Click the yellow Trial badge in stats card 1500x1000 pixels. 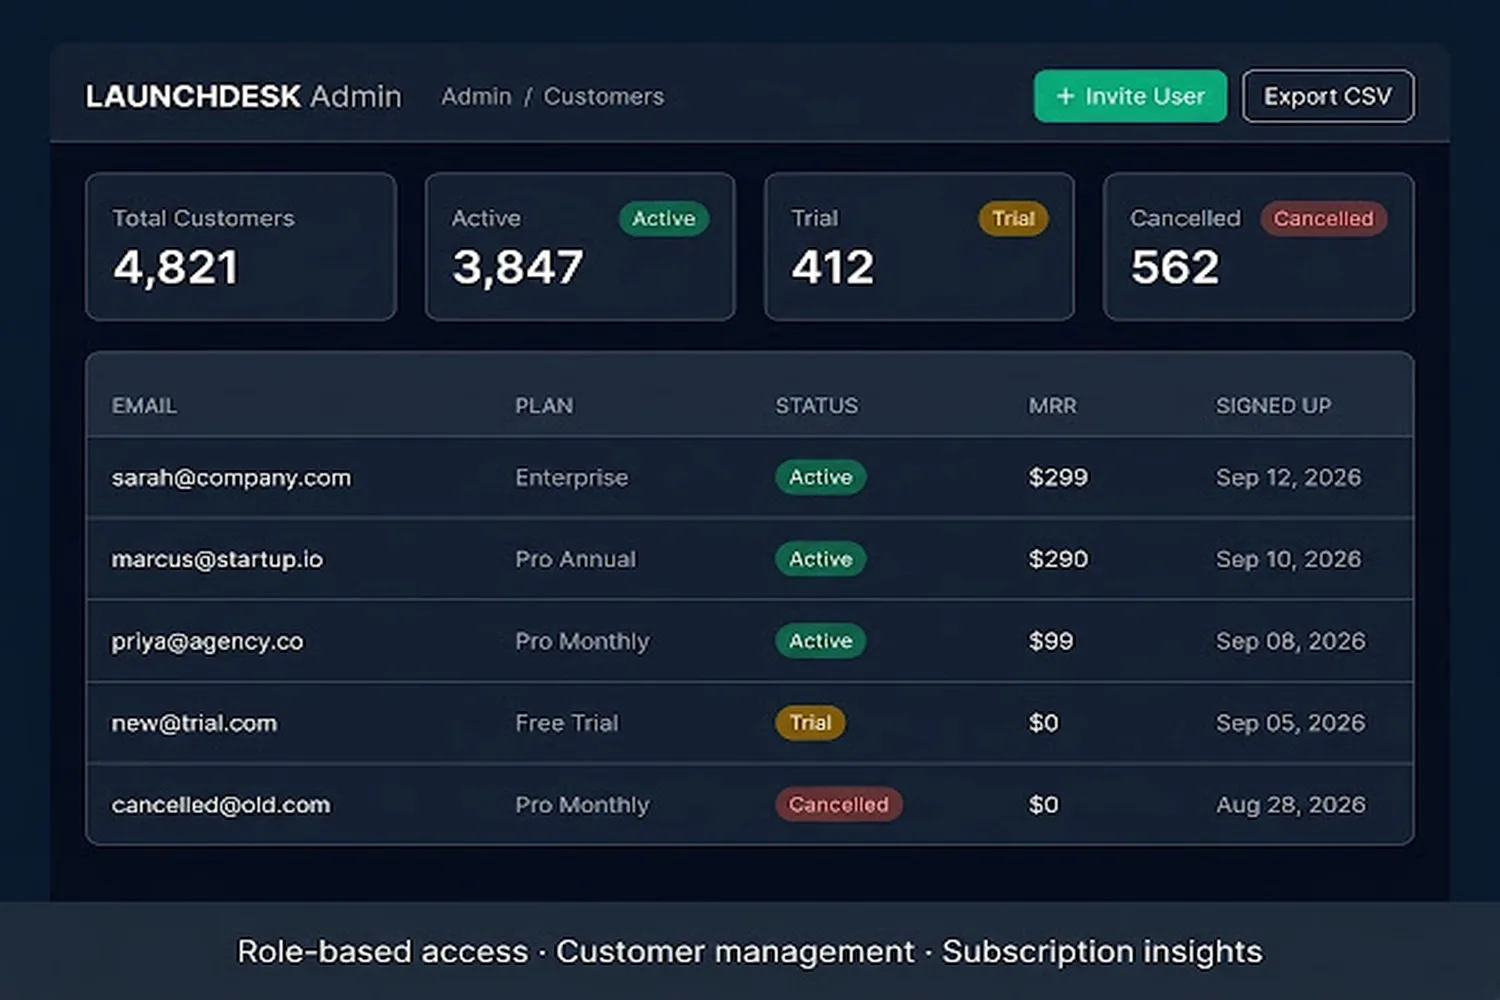coord(1013,218)
